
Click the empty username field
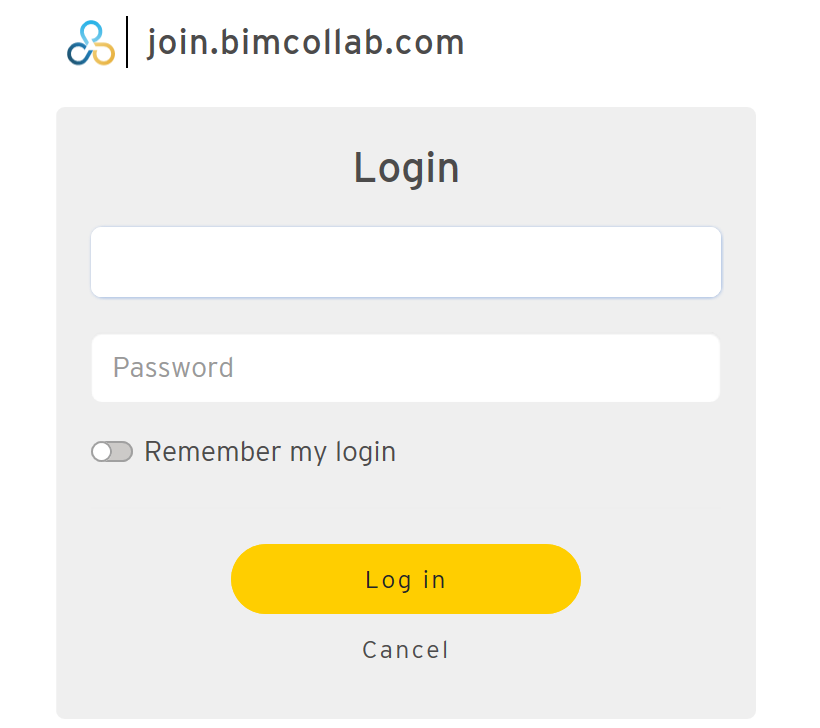point(405,262)
